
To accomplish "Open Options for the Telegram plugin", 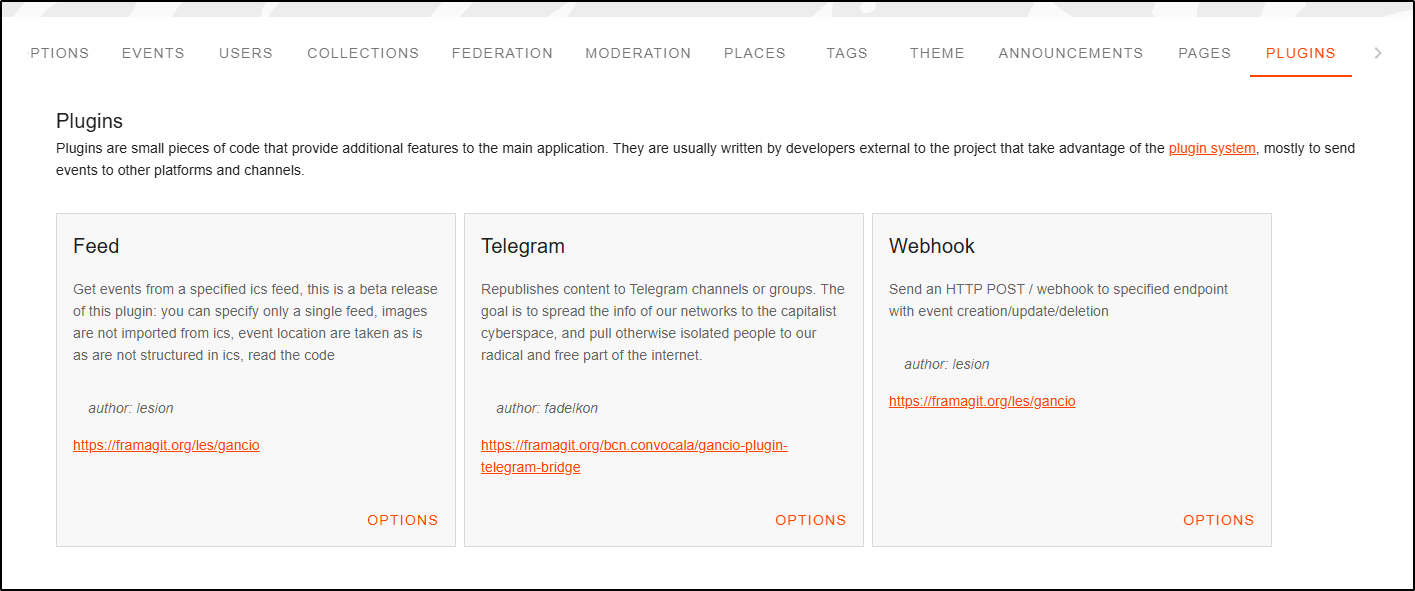I will pyautogui.click(x=811, y=520).
